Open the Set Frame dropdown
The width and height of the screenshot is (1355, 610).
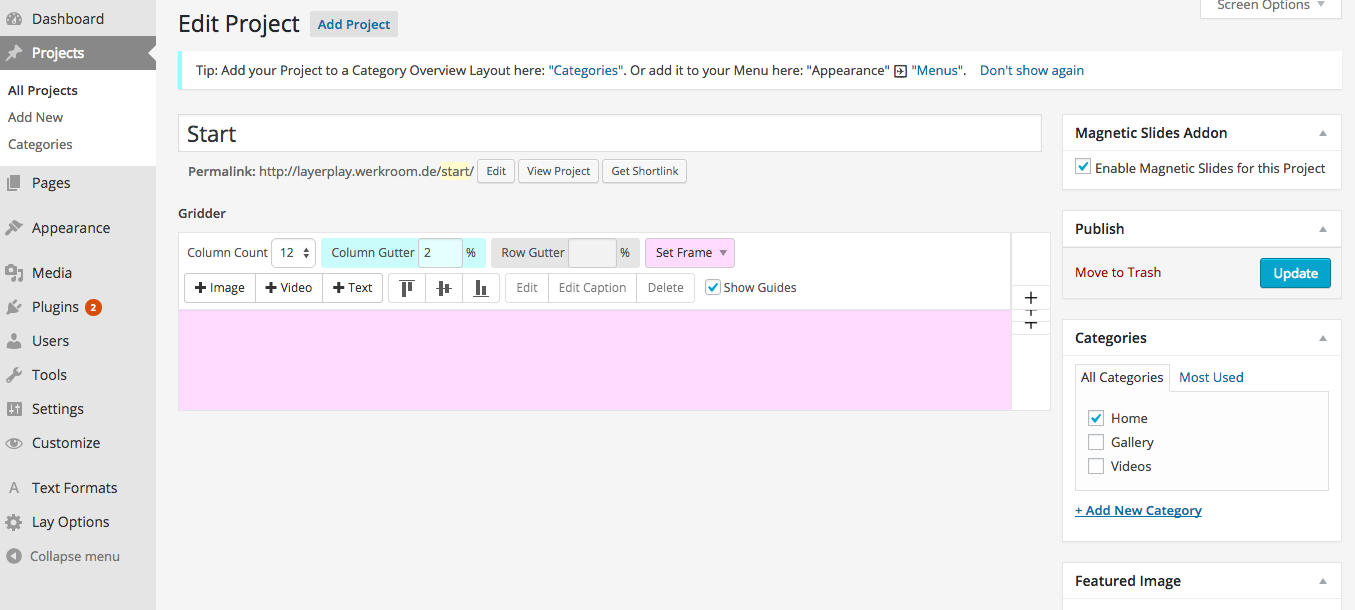pos(690,253)
